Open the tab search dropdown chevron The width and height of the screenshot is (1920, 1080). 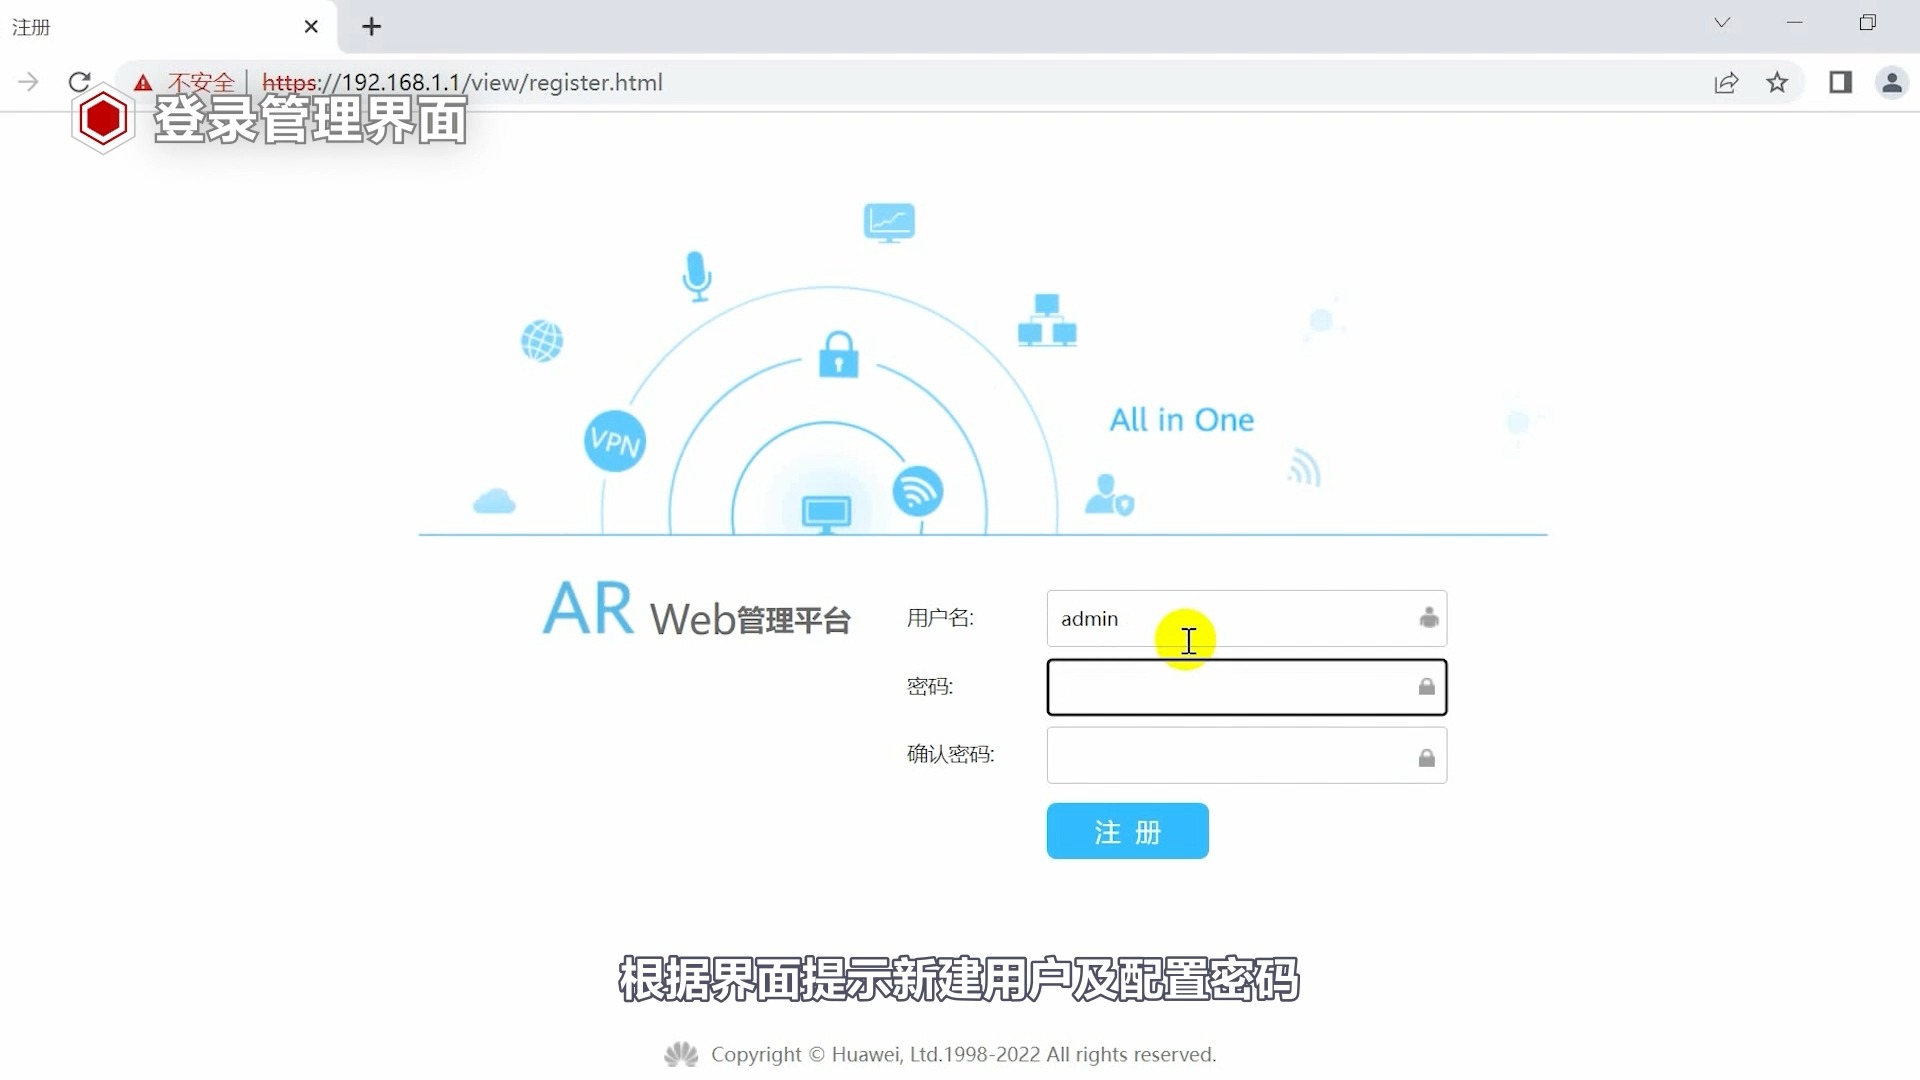1722,21
